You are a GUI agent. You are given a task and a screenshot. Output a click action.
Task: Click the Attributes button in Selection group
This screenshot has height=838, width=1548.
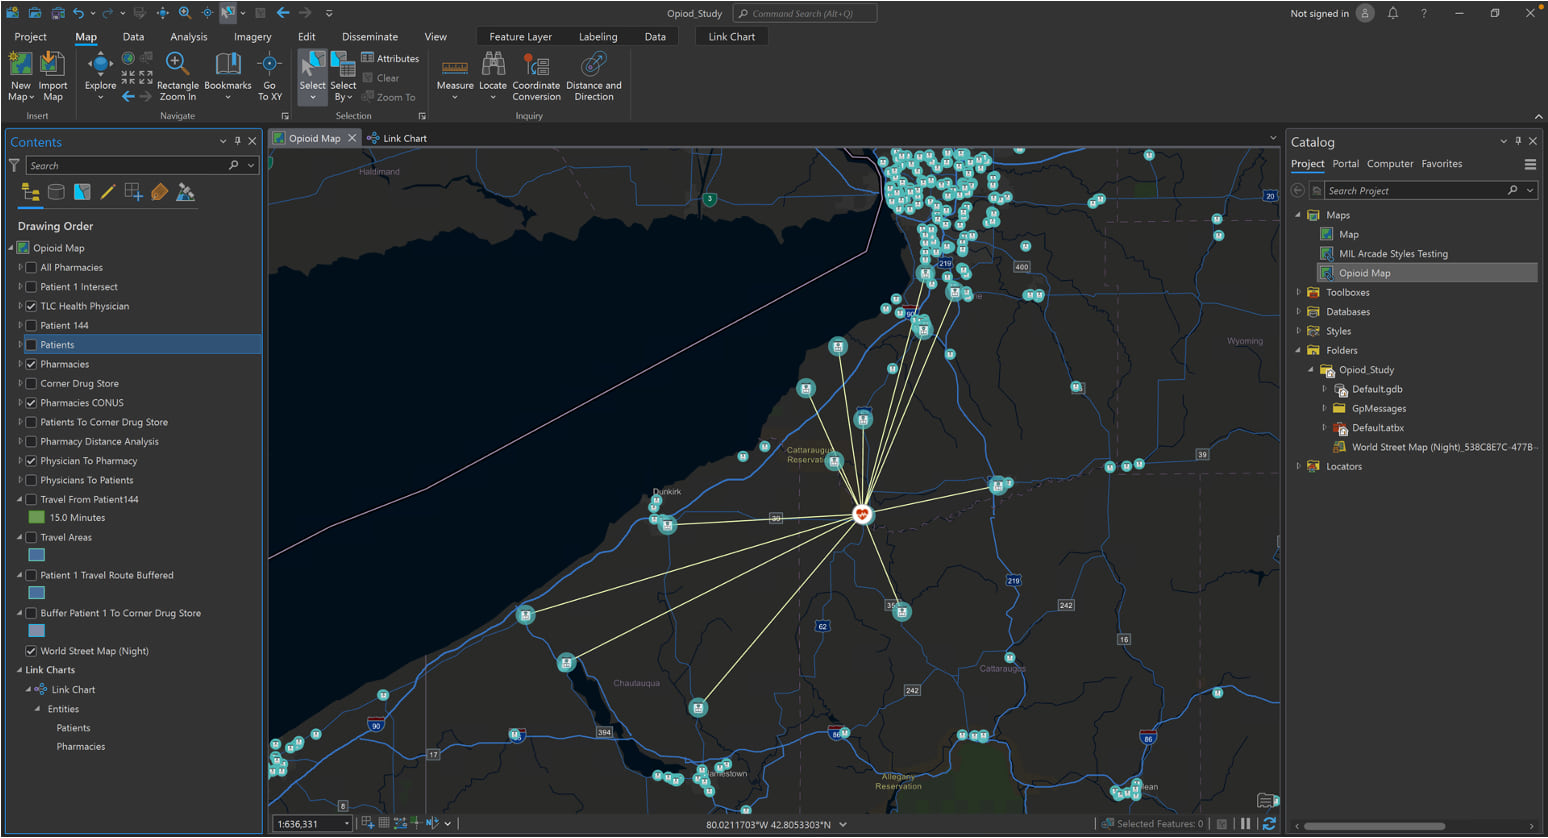click(x=390, y=58)
